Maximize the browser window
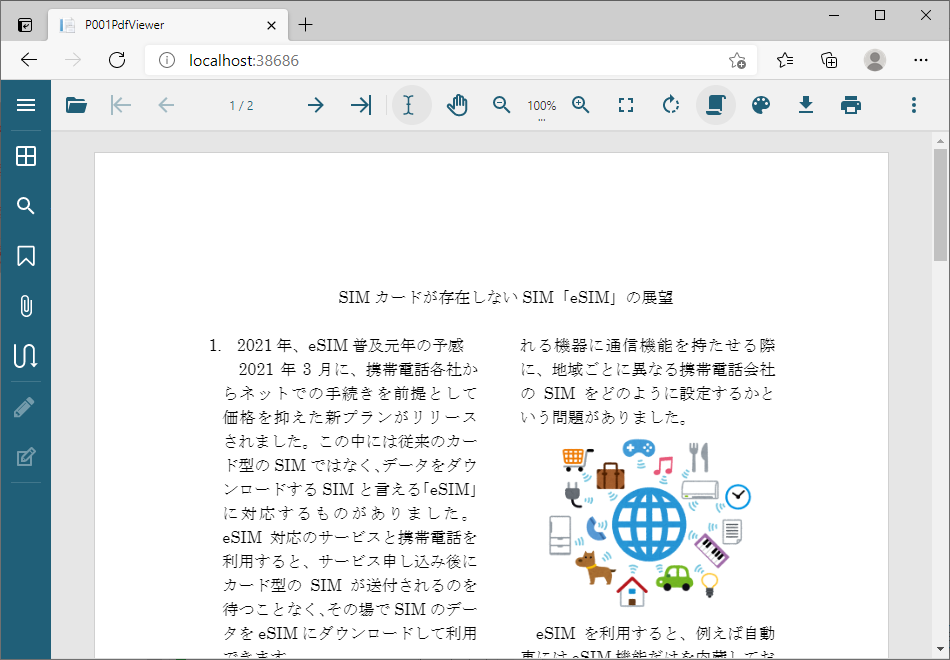The image size is (950, 660). (x=880, y=15)
